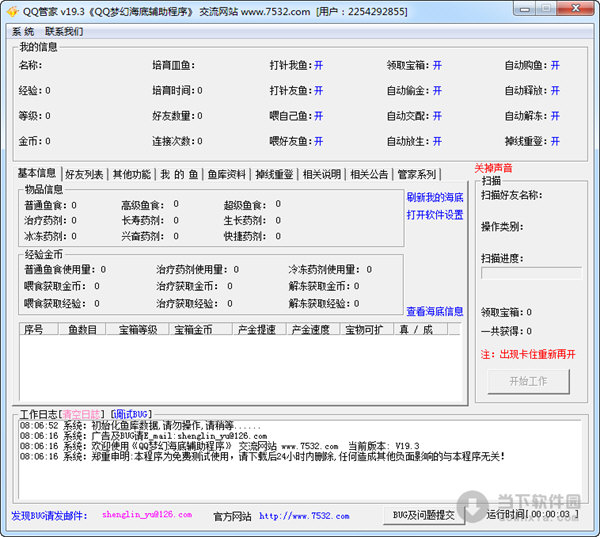Click the log entry 初始化鱼库数据
The image size is (600, 537).
[140, 426]
